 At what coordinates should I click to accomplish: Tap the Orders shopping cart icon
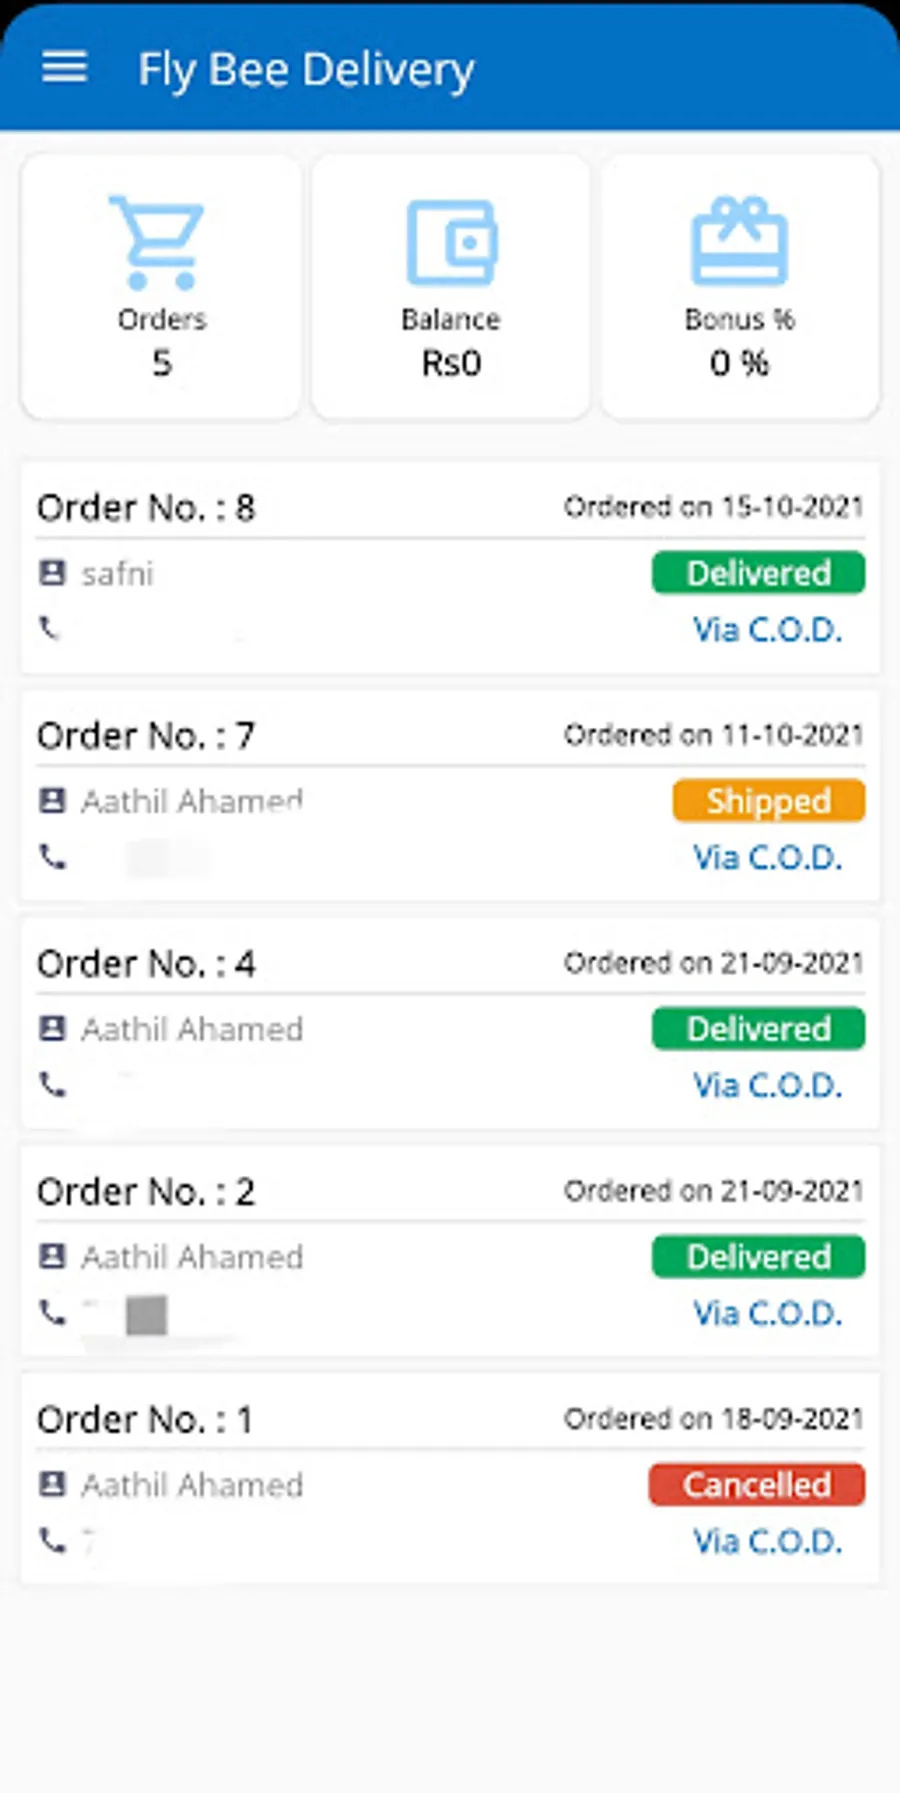[x=158, y=242]
